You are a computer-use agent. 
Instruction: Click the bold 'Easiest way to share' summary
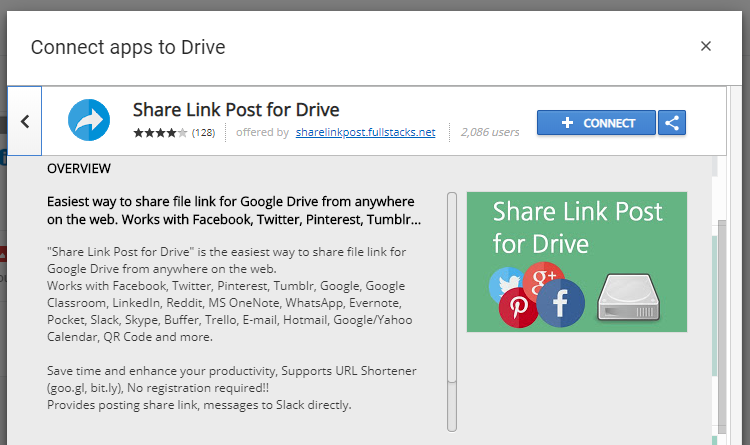pos(234,211)
